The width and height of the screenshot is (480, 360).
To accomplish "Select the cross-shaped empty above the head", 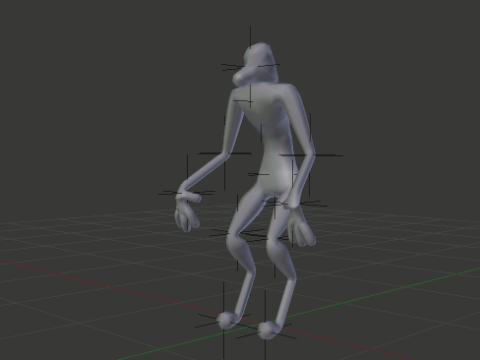I will pyautogui.click(x=251, y=67).
